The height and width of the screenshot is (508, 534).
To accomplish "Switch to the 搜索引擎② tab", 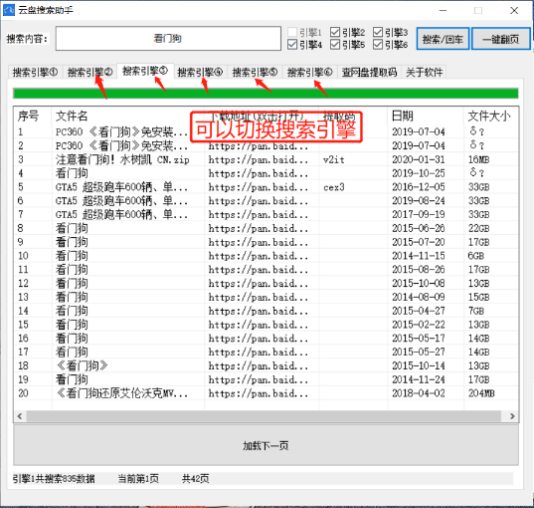I will coord(90,72).
